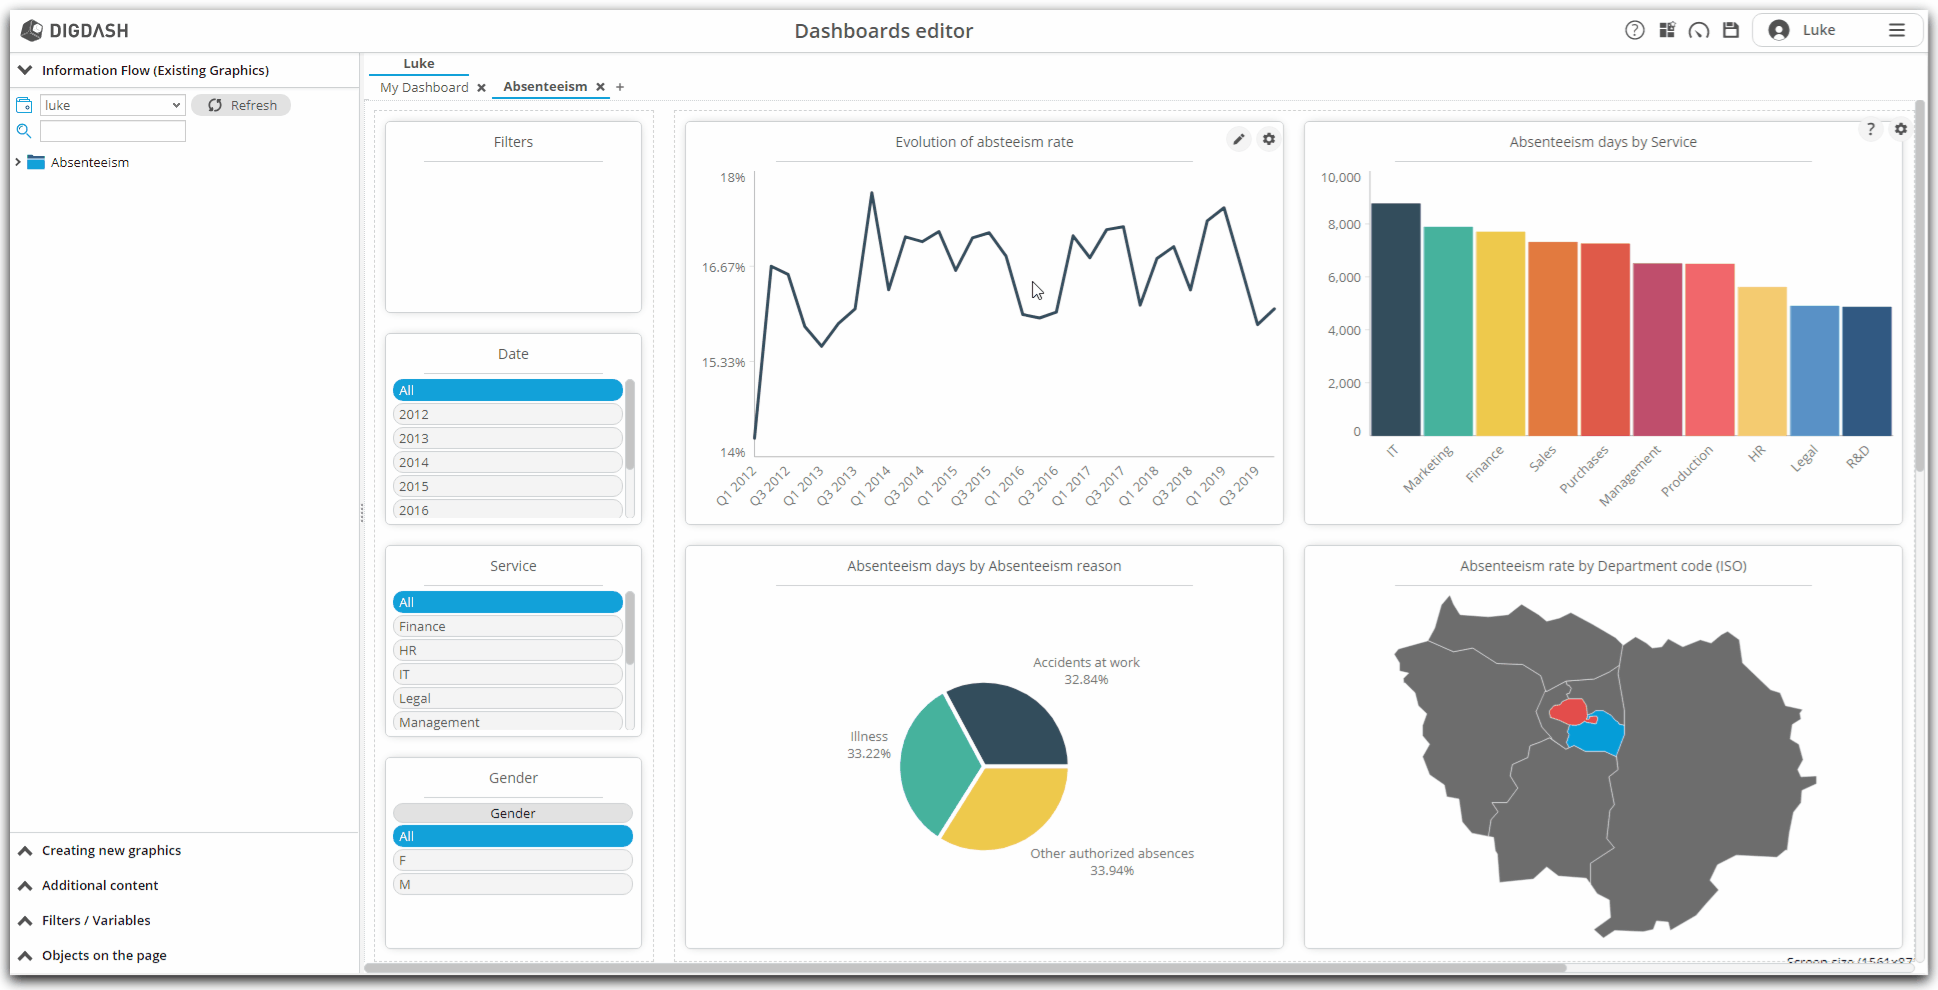Open the help icon in the top bar
The width and height of the screenshot is (1938, 990).
1634,30
